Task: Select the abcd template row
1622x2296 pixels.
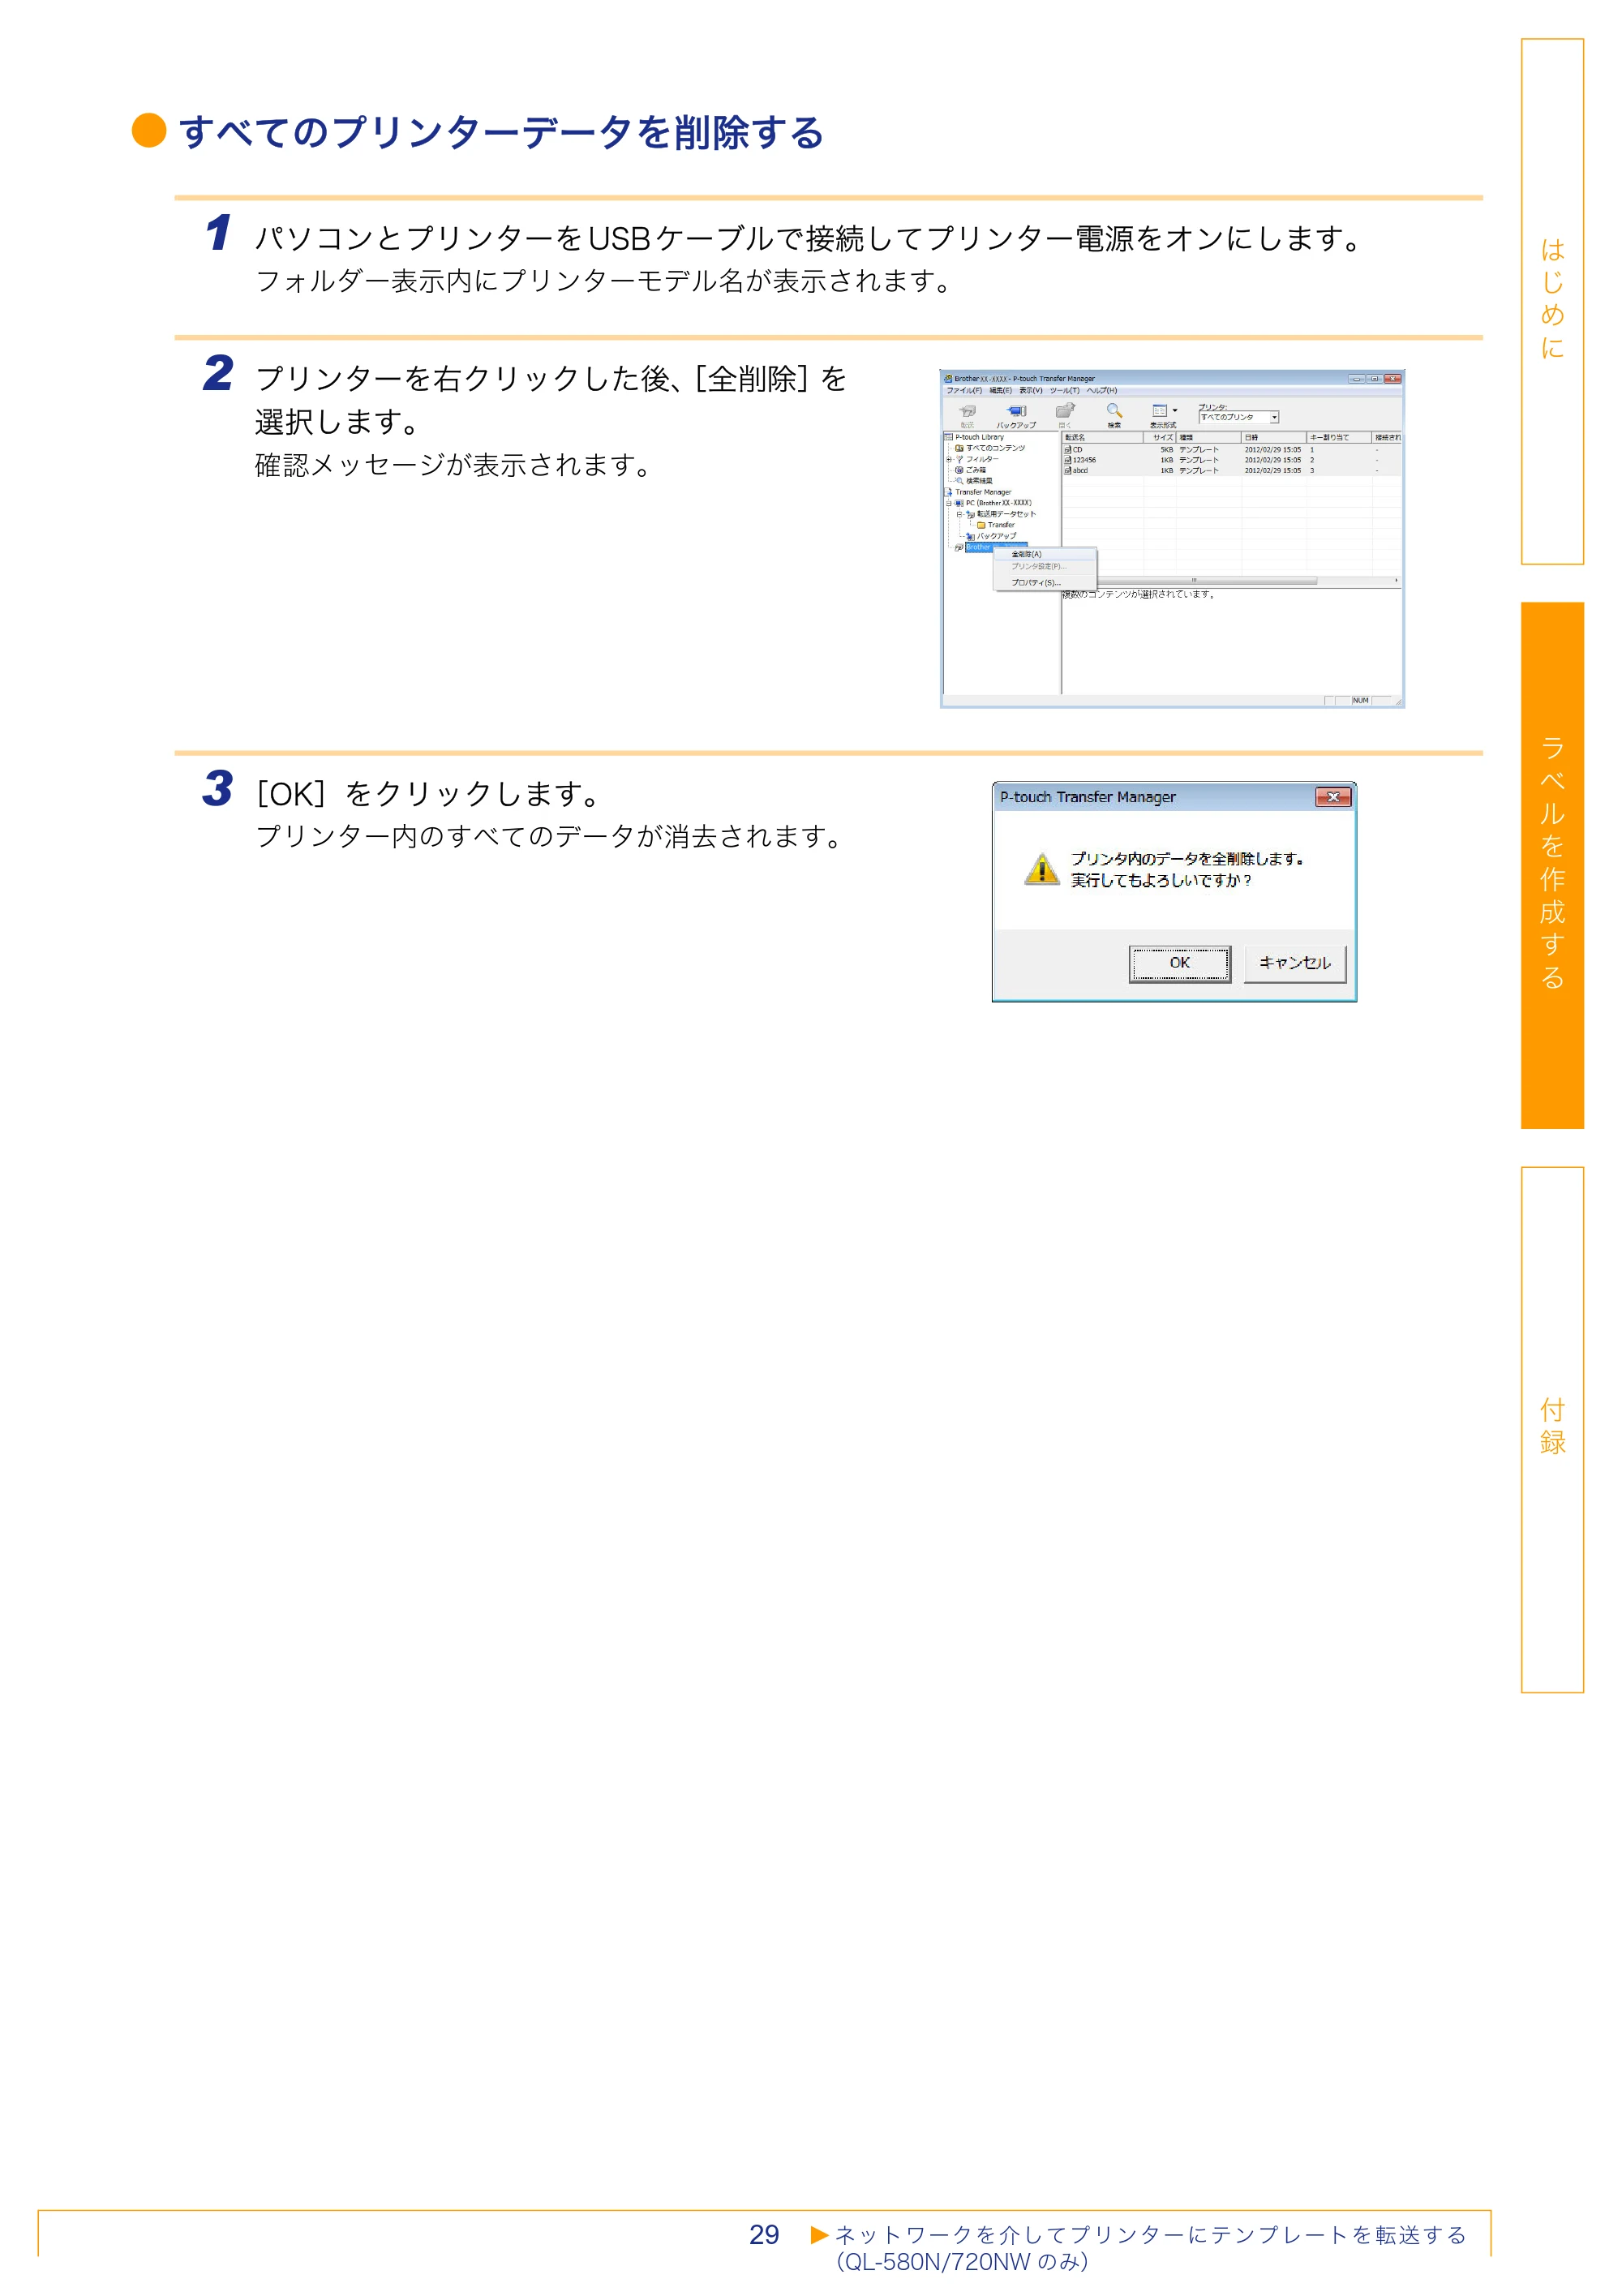Action: click(1231, 470)
